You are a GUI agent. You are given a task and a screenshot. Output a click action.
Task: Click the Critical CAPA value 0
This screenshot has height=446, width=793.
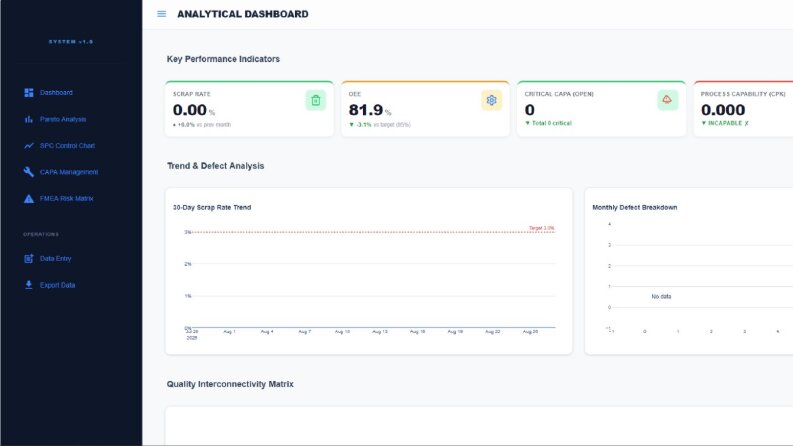[x=530, y=110]
